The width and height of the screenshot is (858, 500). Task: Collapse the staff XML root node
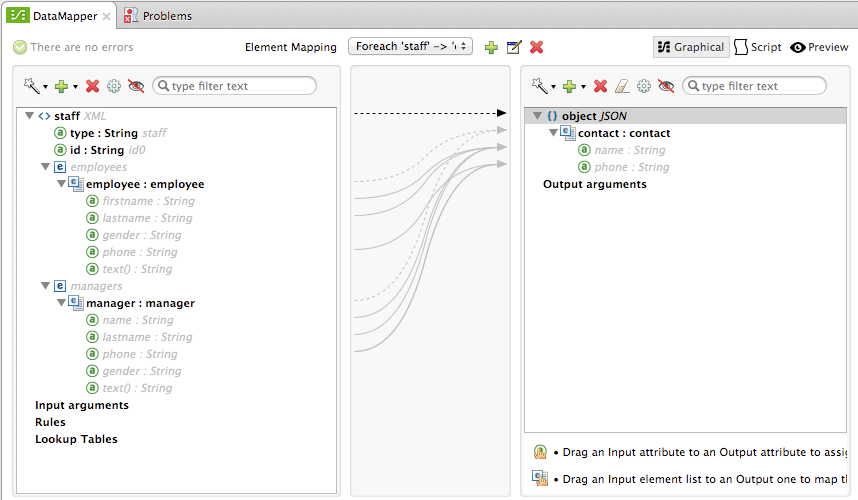click(x=29, y=116)
